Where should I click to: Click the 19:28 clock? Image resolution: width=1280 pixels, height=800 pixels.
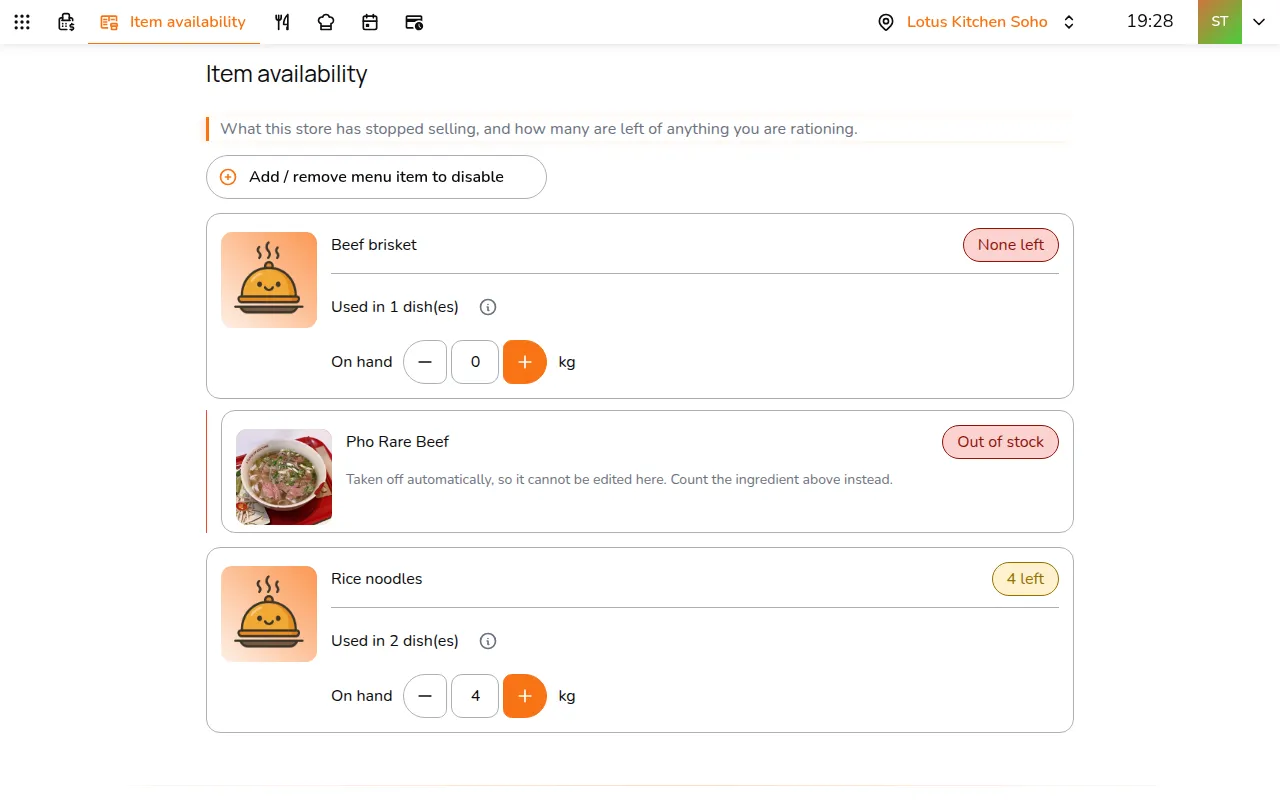click(x=1150, y=21)
